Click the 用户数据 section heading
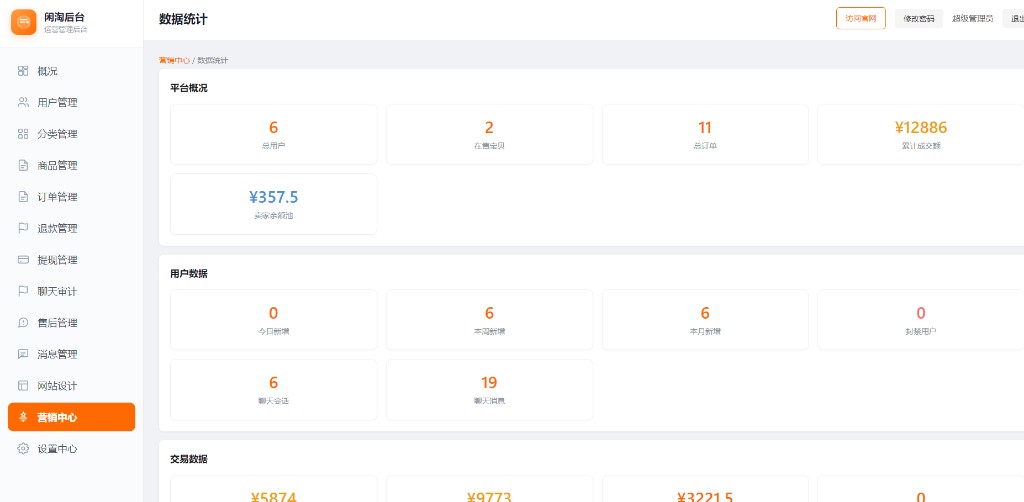Viewport: 1024px width, 502px height. pyautogui.click(x=189, y=274)
